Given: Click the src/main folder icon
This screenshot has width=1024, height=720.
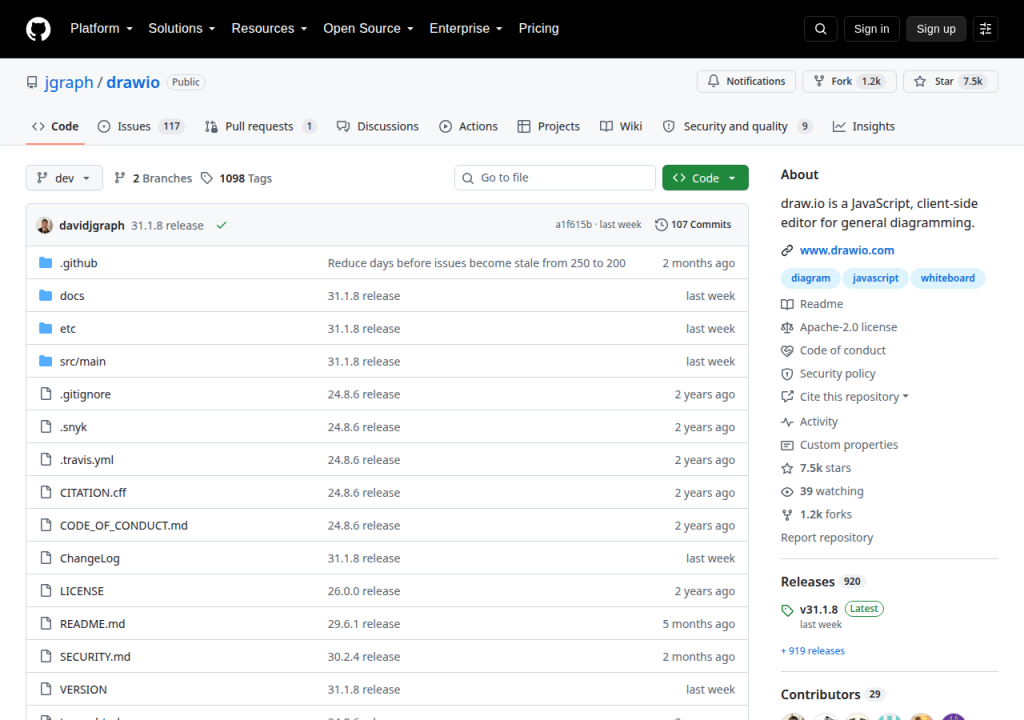Looking at the screenshot, I should click(x=45, y=361).
